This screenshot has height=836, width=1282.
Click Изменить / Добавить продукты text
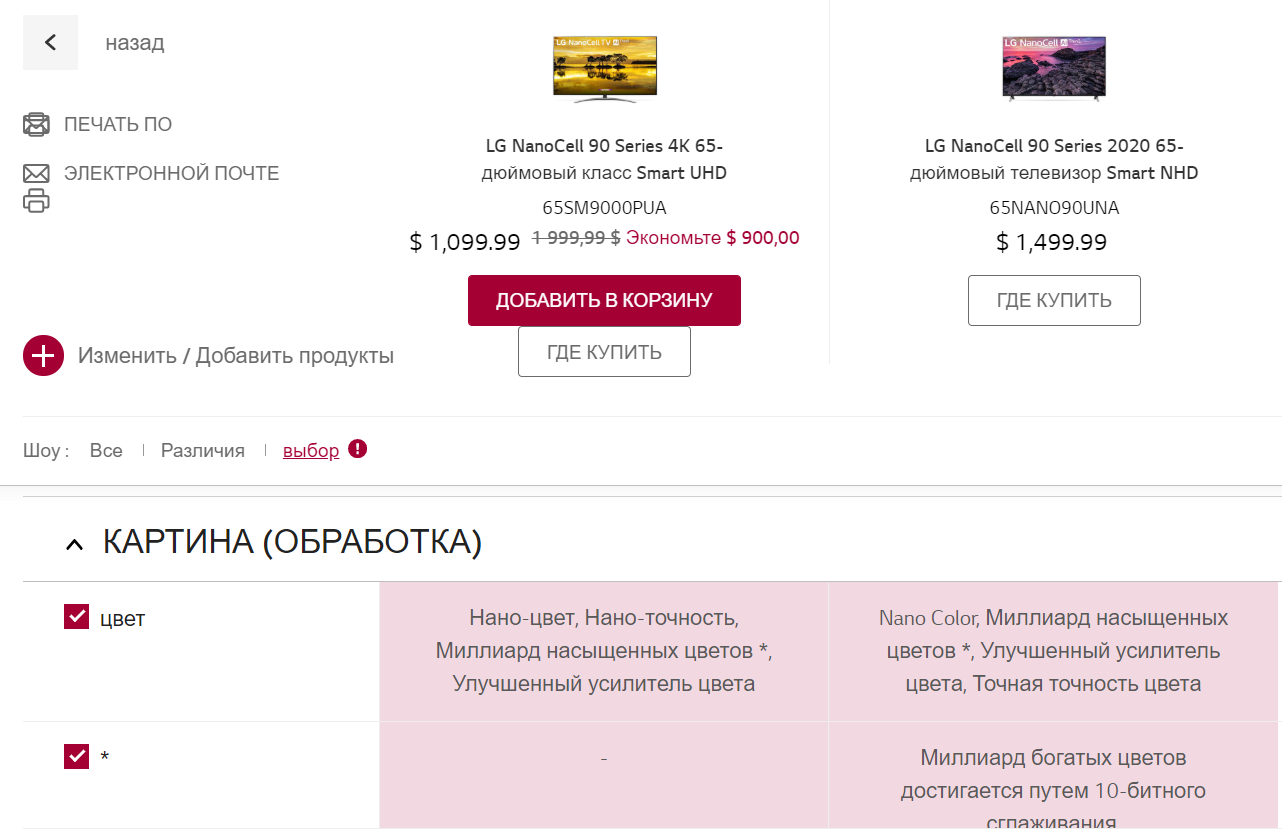[x=236, y=356]
